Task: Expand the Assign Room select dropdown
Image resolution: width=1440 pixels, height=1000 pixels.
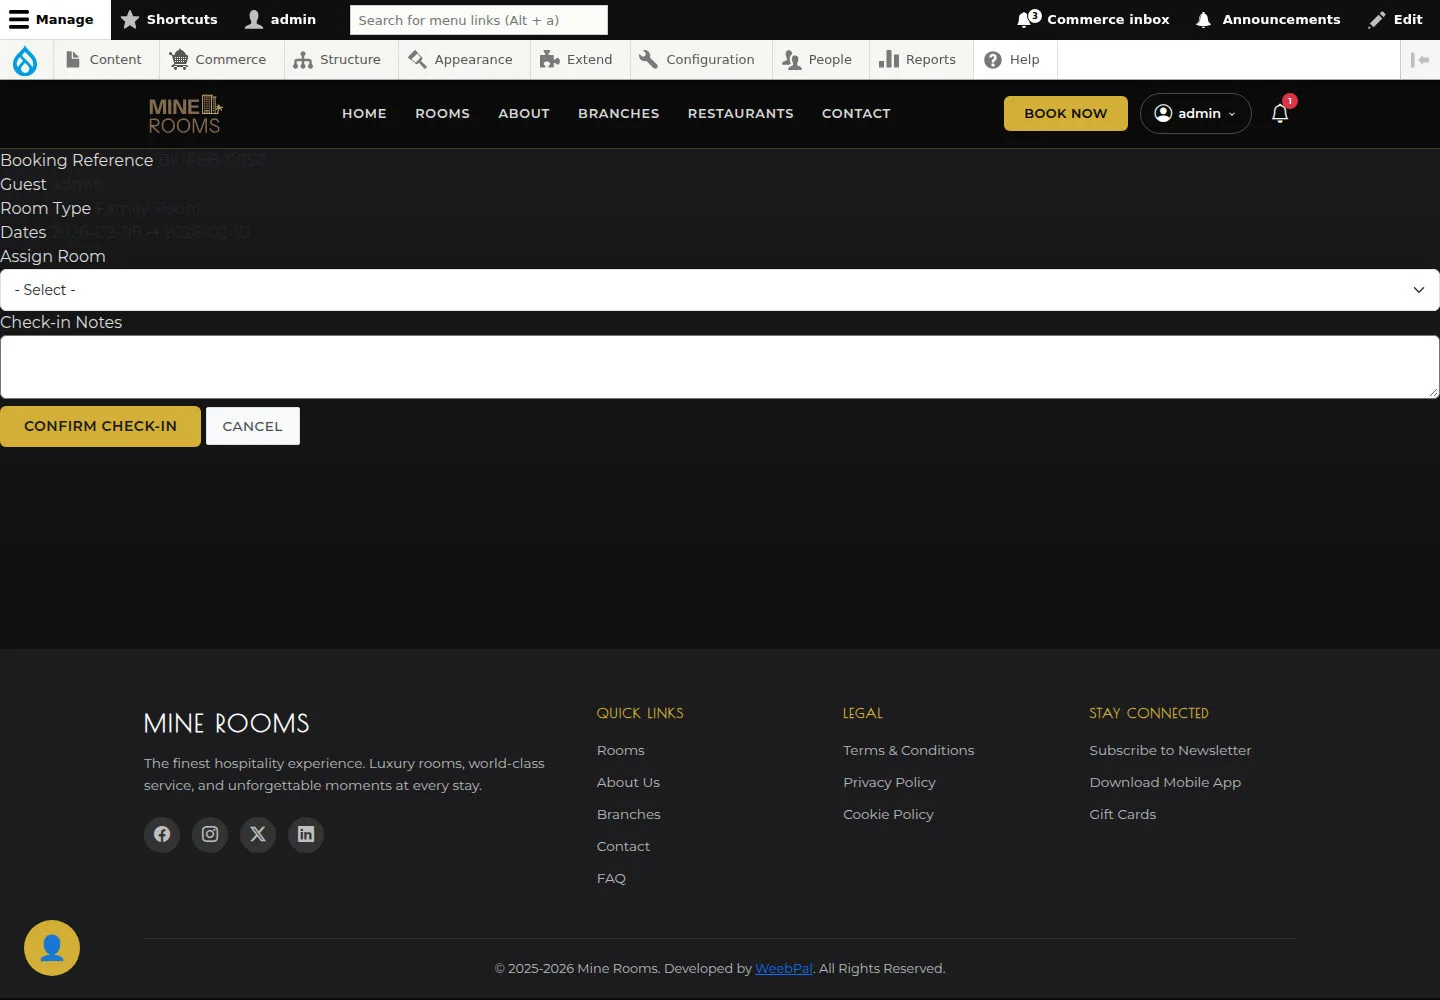Action: (x=720, y=290)
